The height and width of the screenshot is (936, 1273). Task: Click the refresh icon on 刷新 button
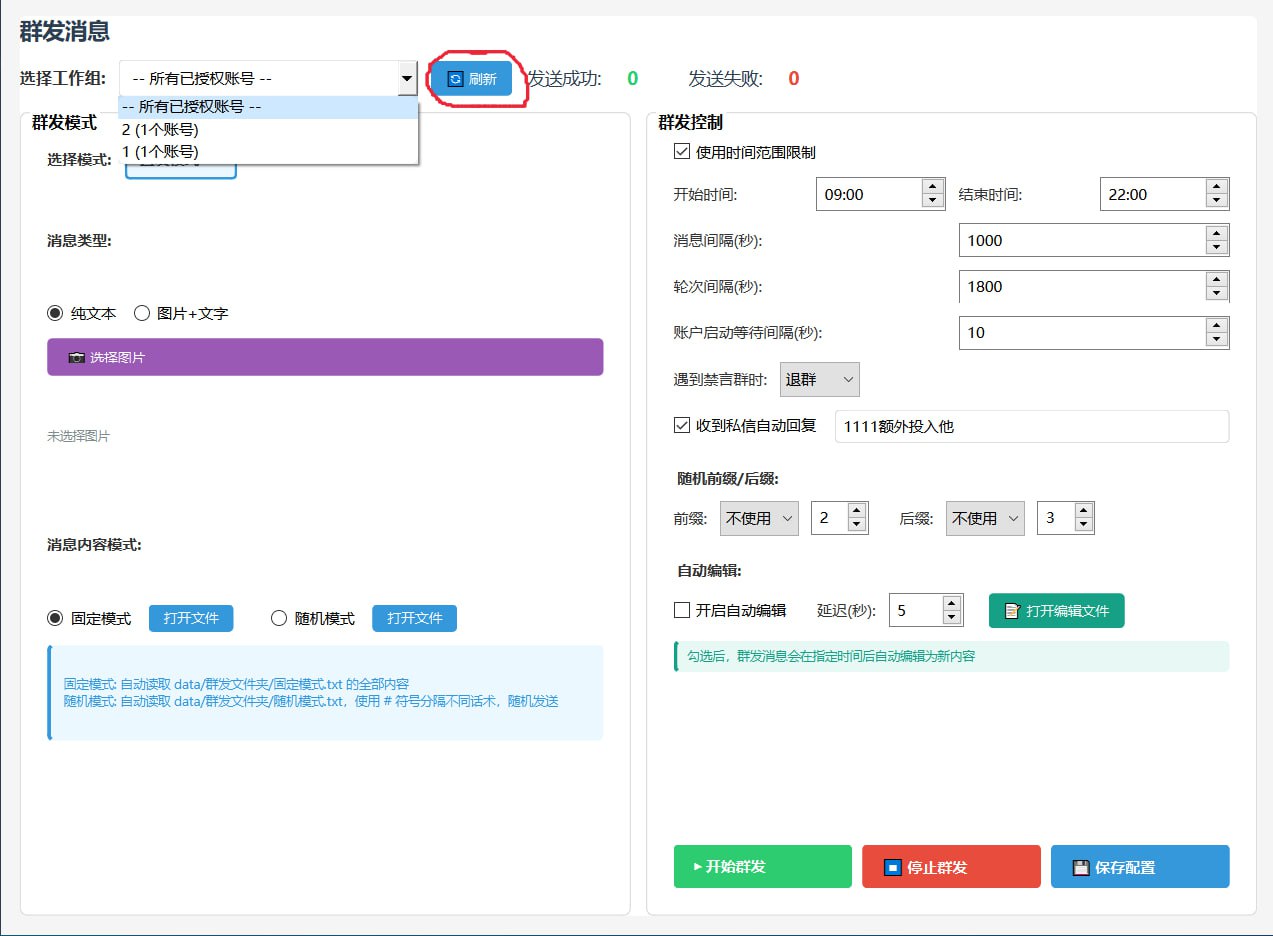[x=456, y=77]
